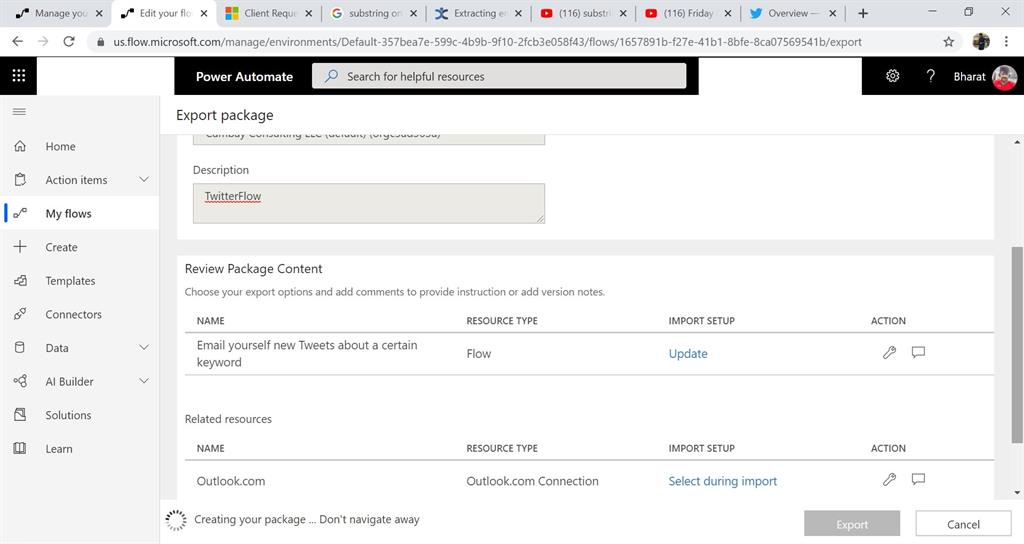Image resolution: width=1024 pixels, height=544 pixels.
Task: Click the scrollbar down arrow
Action: point(1017,493)
